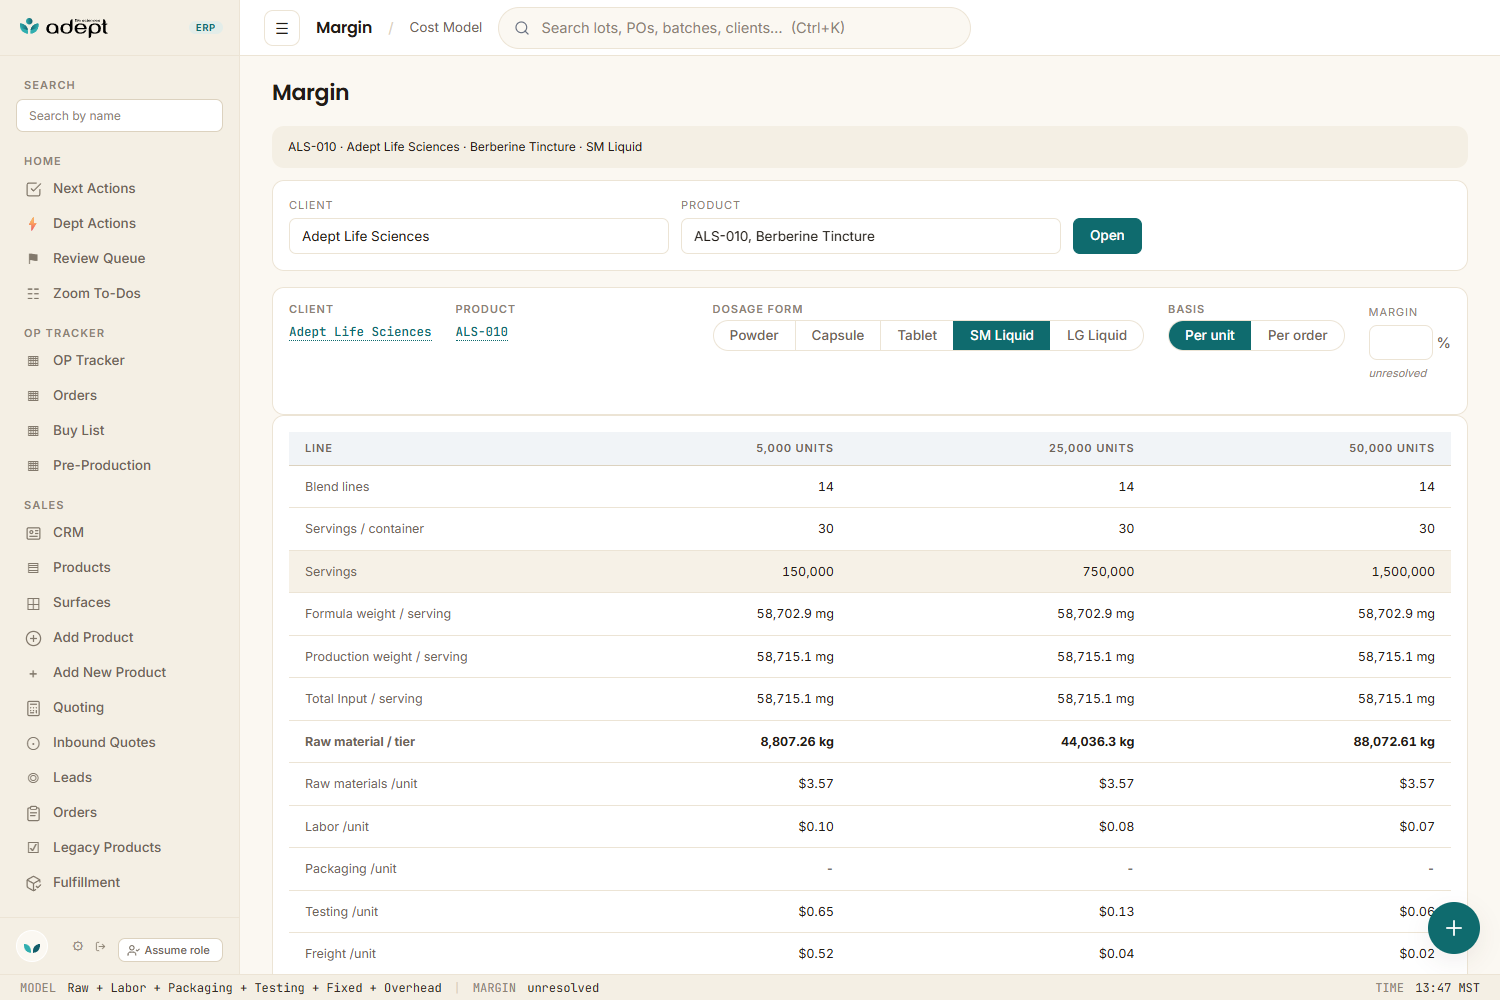1500x1000 pixels.
Task: Select the SM Liquid dosage form
Action: [1002, 335]
